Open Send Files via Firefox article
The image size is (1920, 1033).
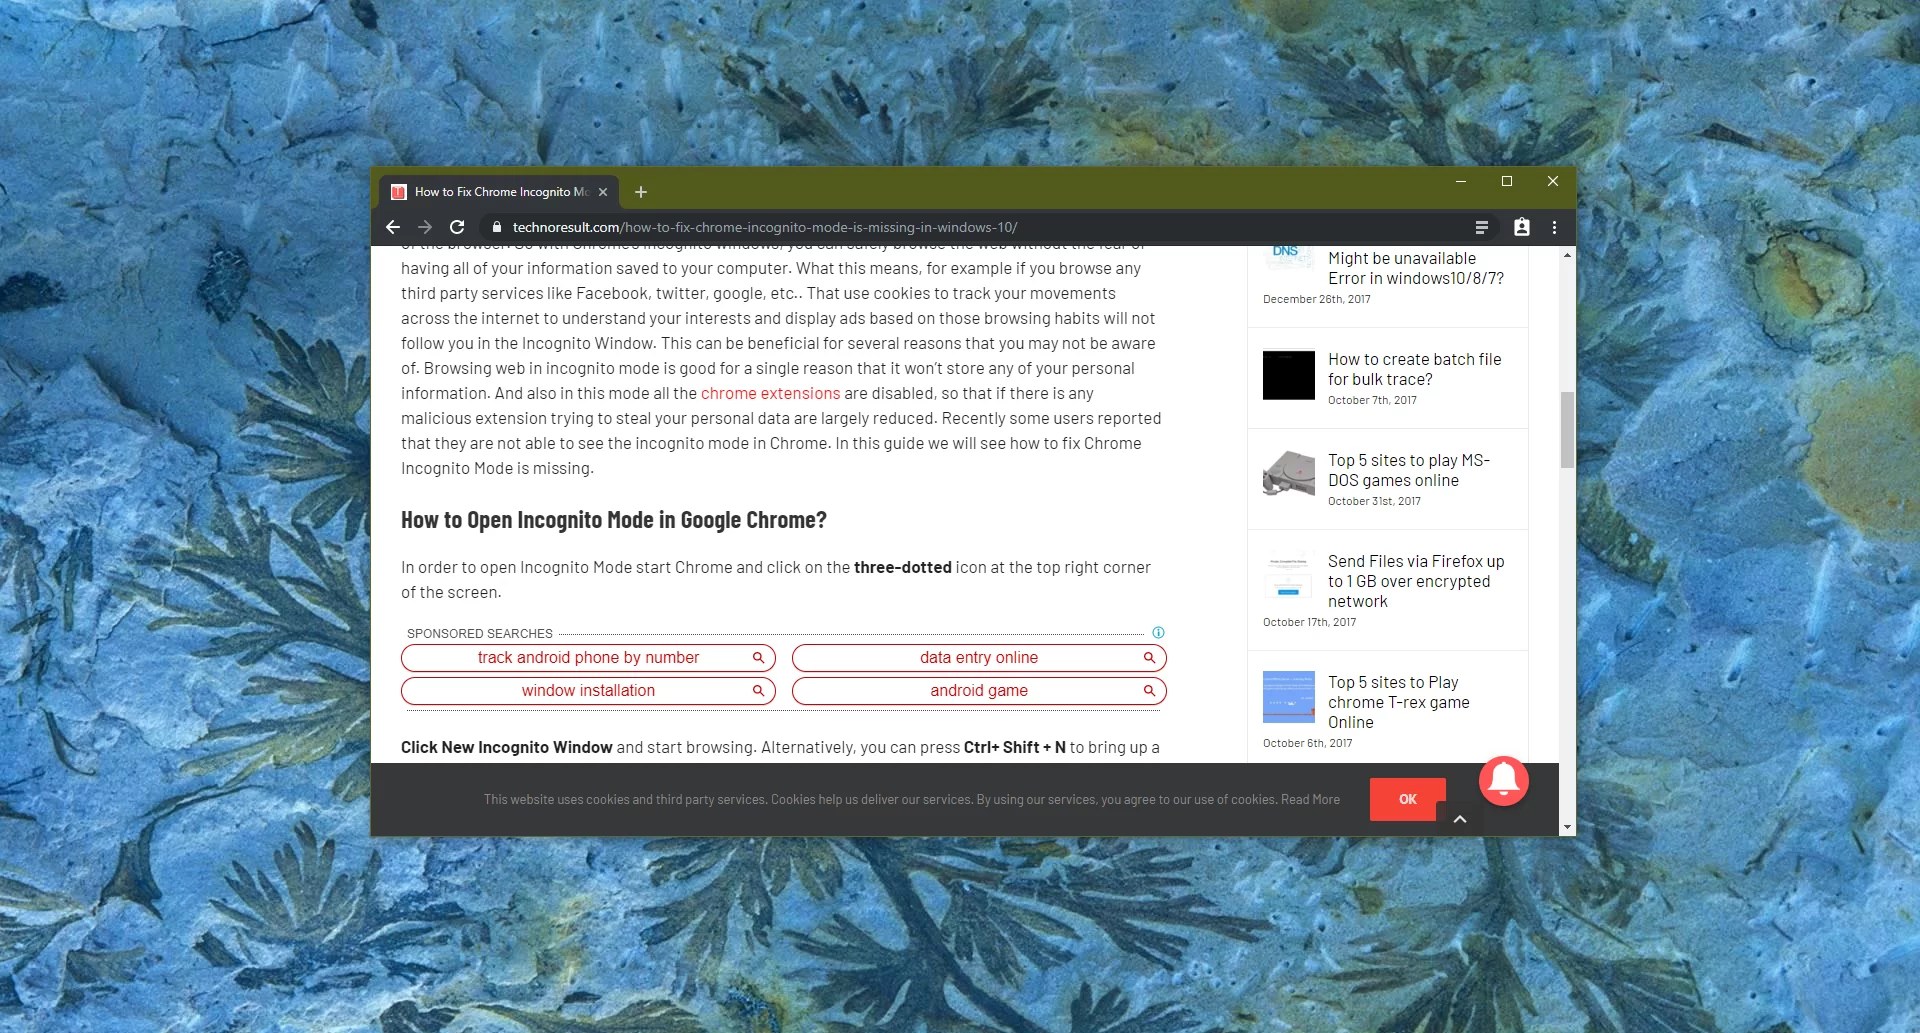[1416, 581]
